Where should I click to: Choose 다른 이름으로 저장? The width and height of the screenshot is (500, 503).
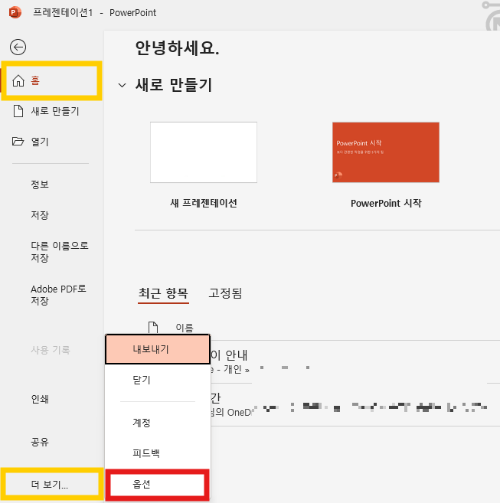tap(59, 252)
